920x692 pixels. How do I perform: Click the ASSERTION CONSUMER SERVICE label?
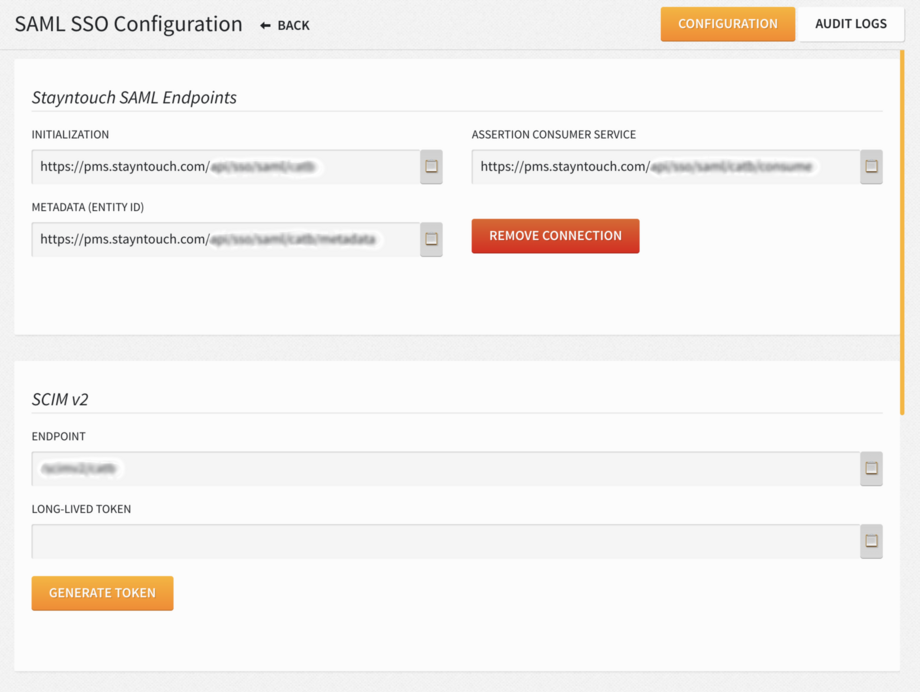(554, 134)
